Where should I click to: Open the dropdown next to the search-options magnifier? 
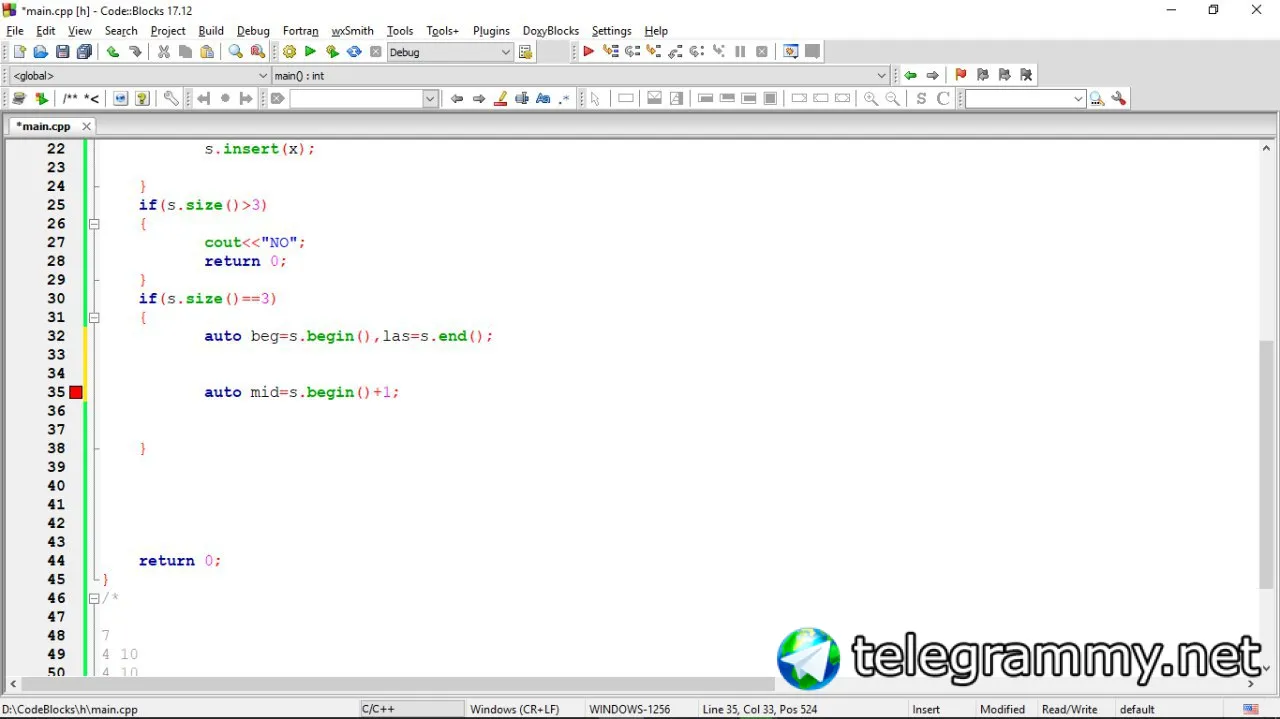[x=1078, y=98]
